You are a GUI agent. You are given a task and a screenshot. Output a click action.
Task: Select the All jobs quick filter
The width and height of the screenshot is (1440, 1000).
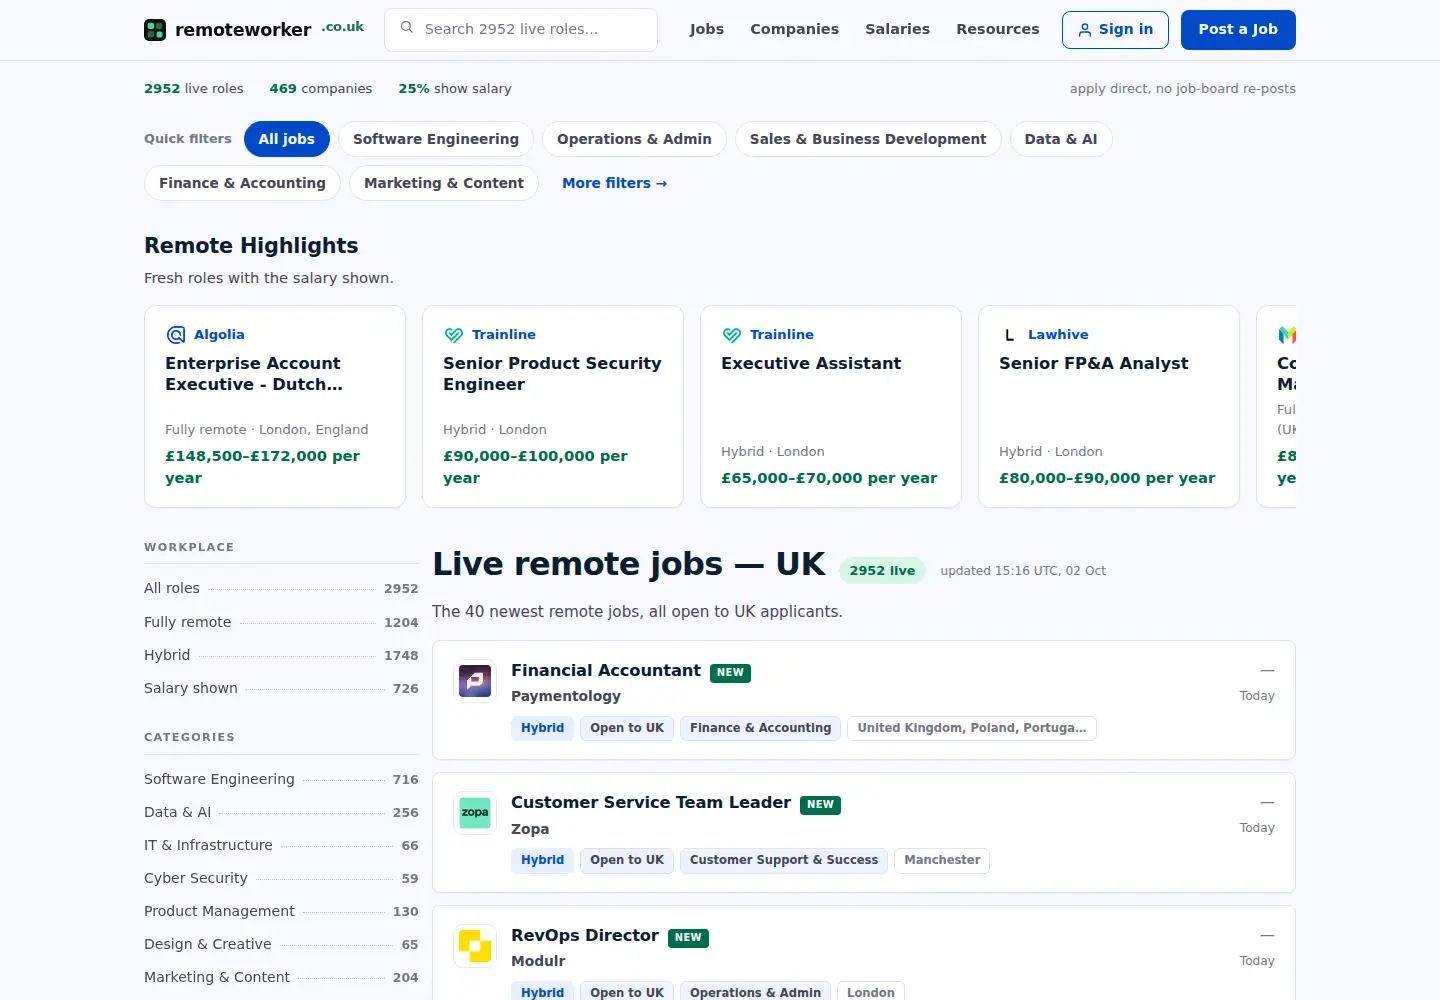pos(287,139)
